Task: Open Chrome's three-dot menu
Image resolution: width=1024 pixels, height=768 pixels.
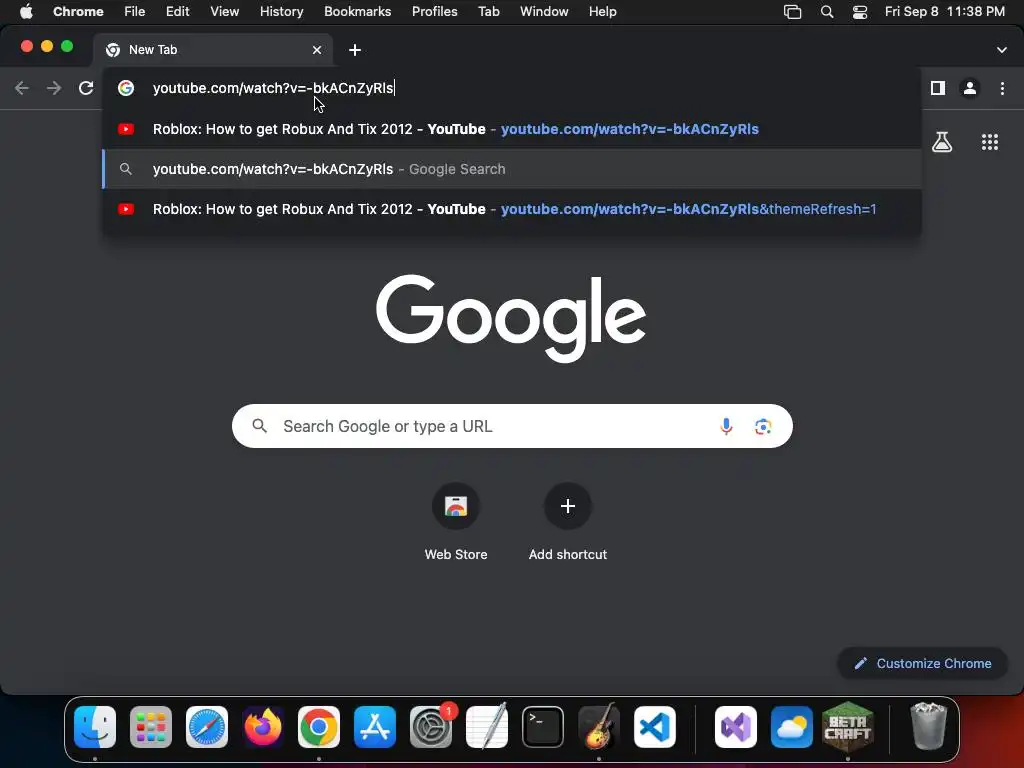Action: pyautogui.click(x=1002, y=88)
